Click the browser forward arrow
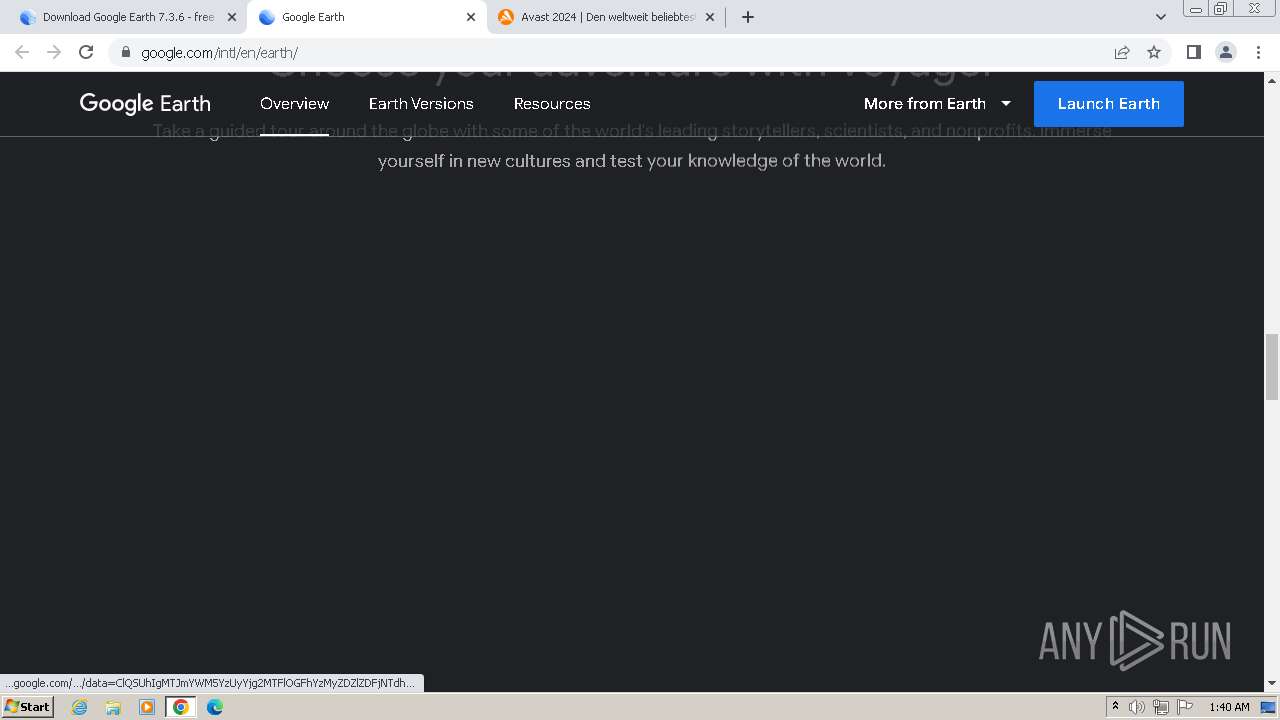 pyautogui.click(x=54, y=52)
